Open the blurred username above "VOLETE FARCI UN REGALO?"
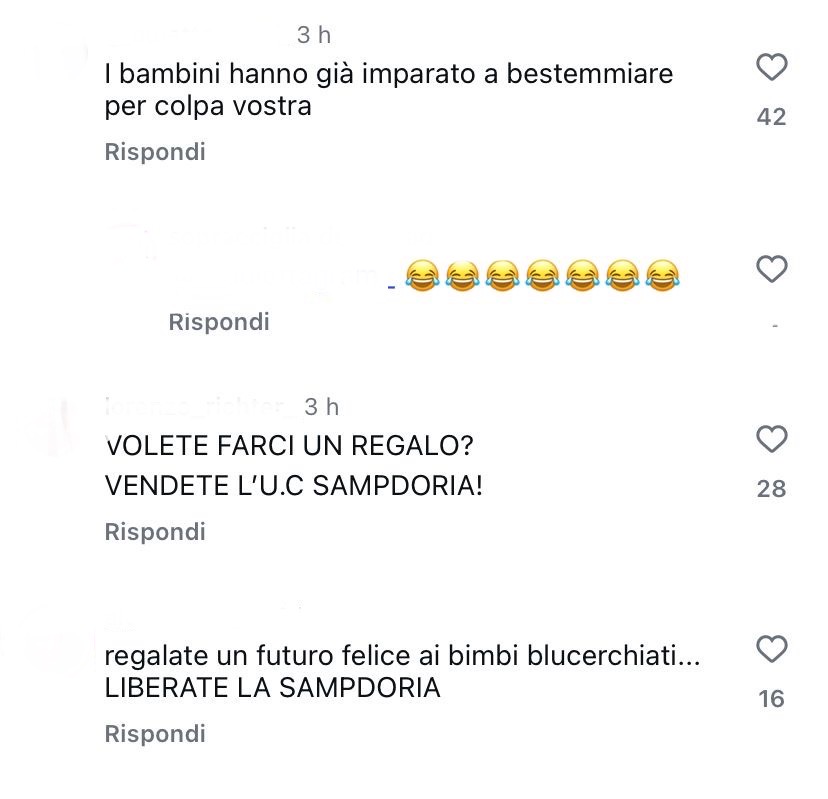This screenshot has height=799, width=828. pyautogui.click(x=198, y=406)
